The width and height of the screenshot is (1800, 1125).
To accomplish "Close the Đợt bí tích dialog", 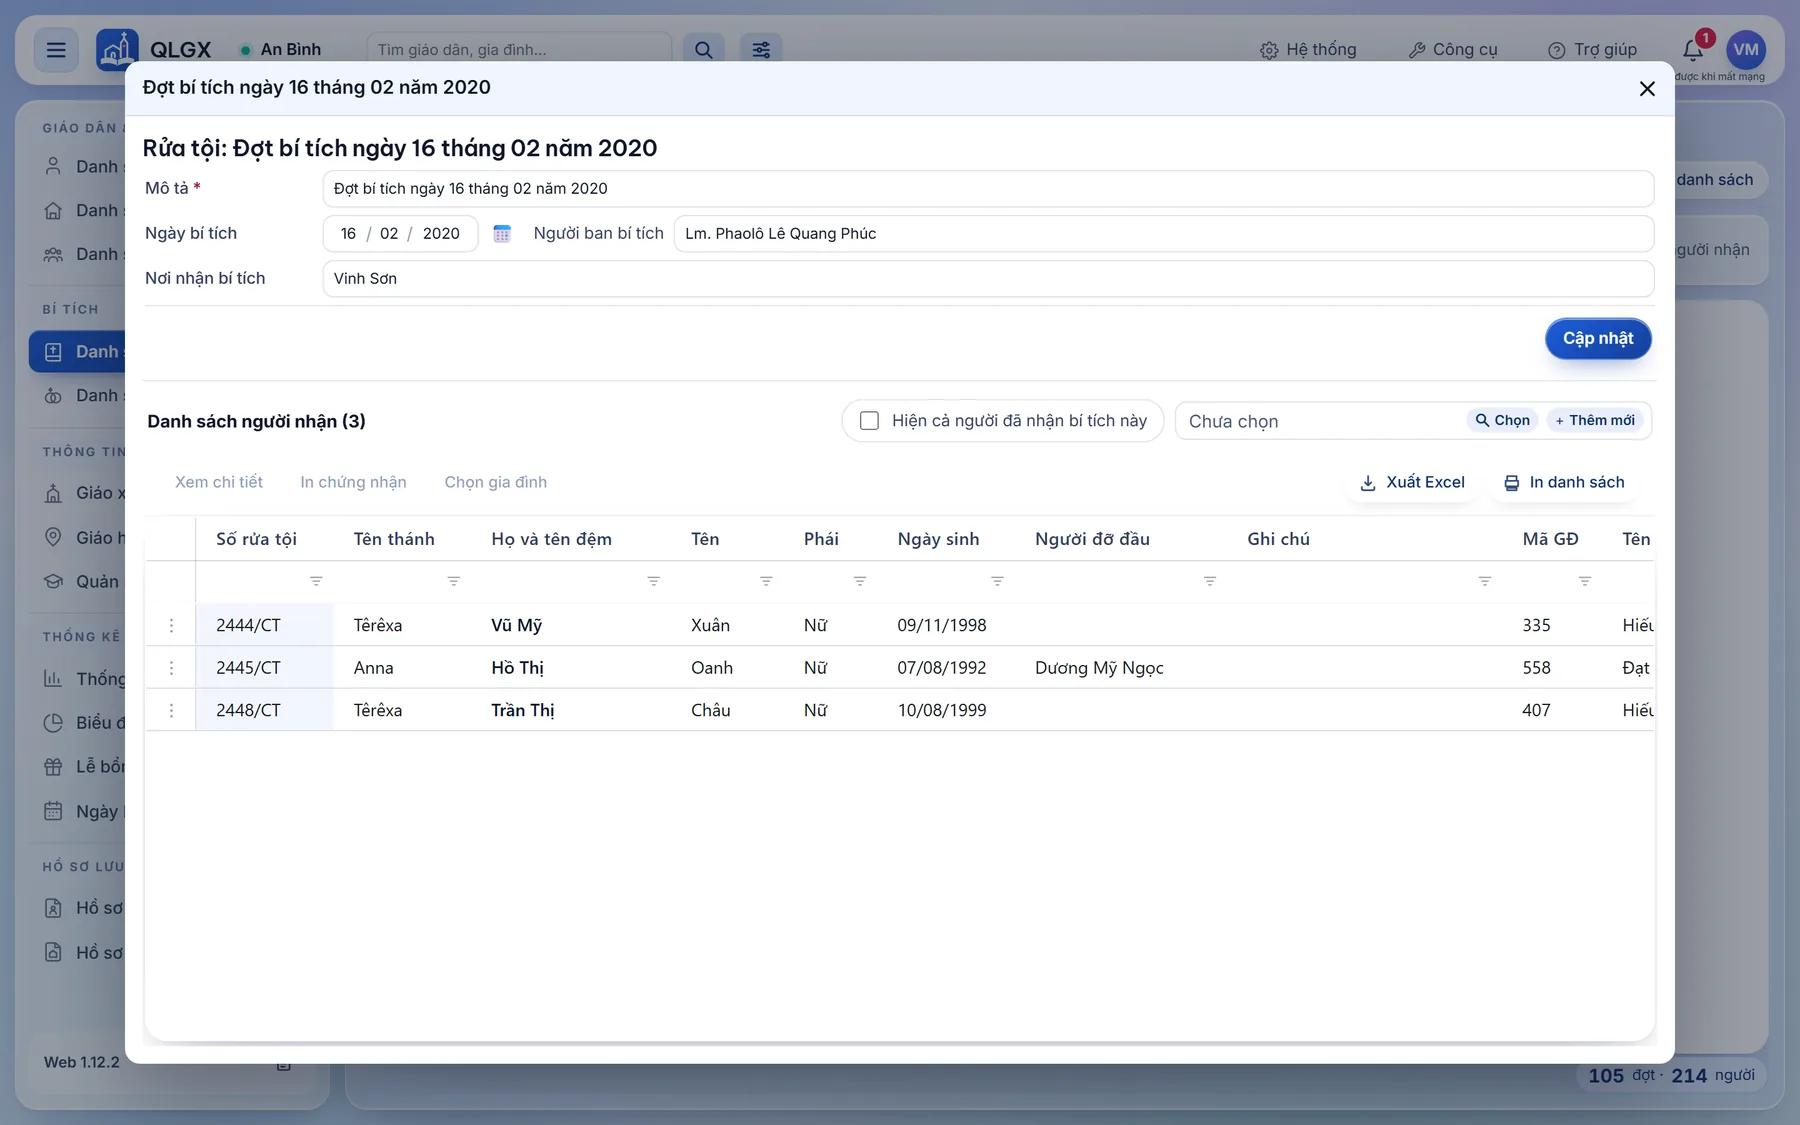I will 1647,88.
